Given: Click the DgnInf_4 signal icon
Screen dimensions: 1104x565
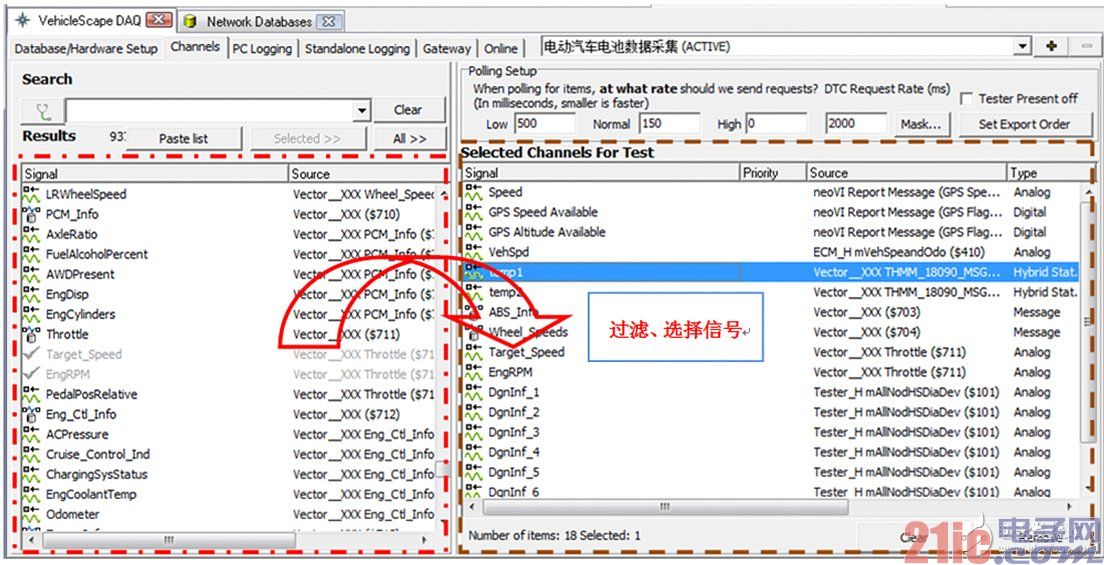Looking at the screenshot, I should point(474,452).
